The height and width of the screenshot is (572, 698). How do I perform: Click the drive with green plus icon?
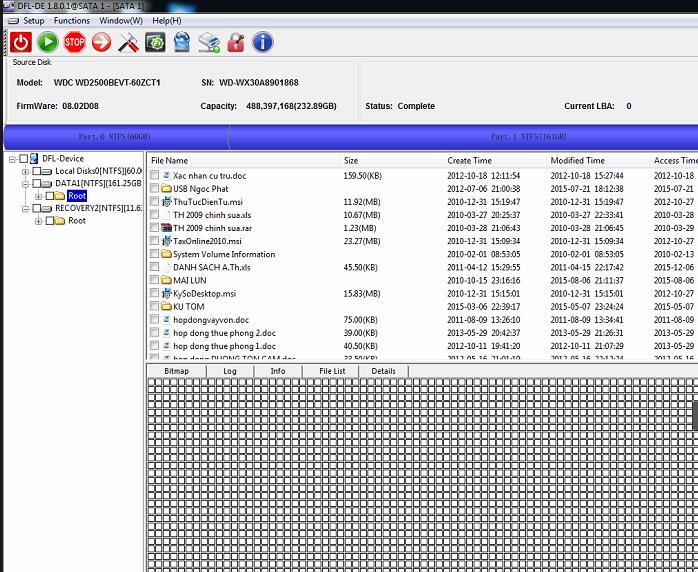point(209,43)
